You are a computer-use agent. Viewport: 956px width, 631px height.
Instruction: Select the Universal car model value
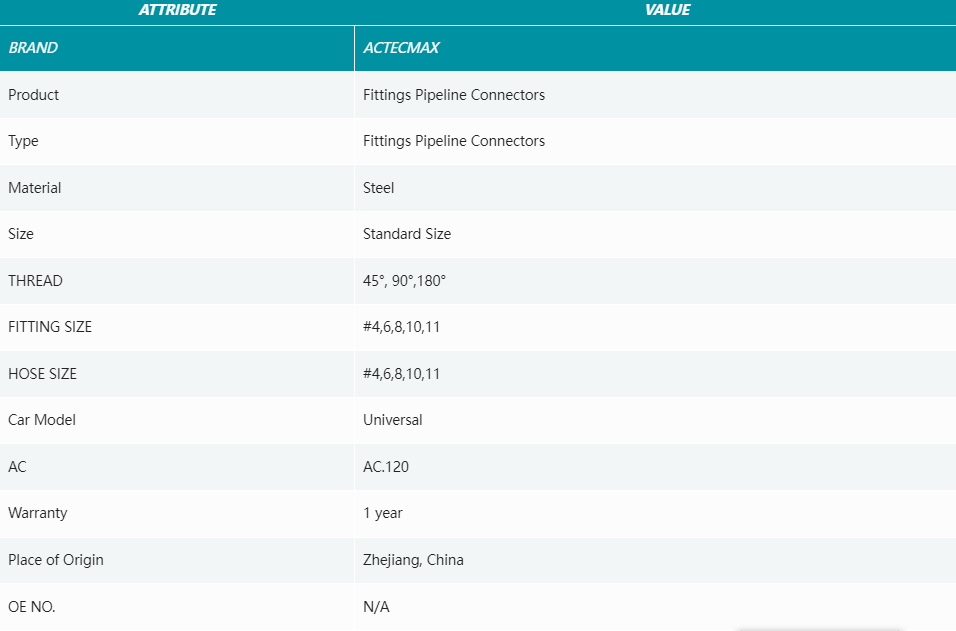pos(393,420)
